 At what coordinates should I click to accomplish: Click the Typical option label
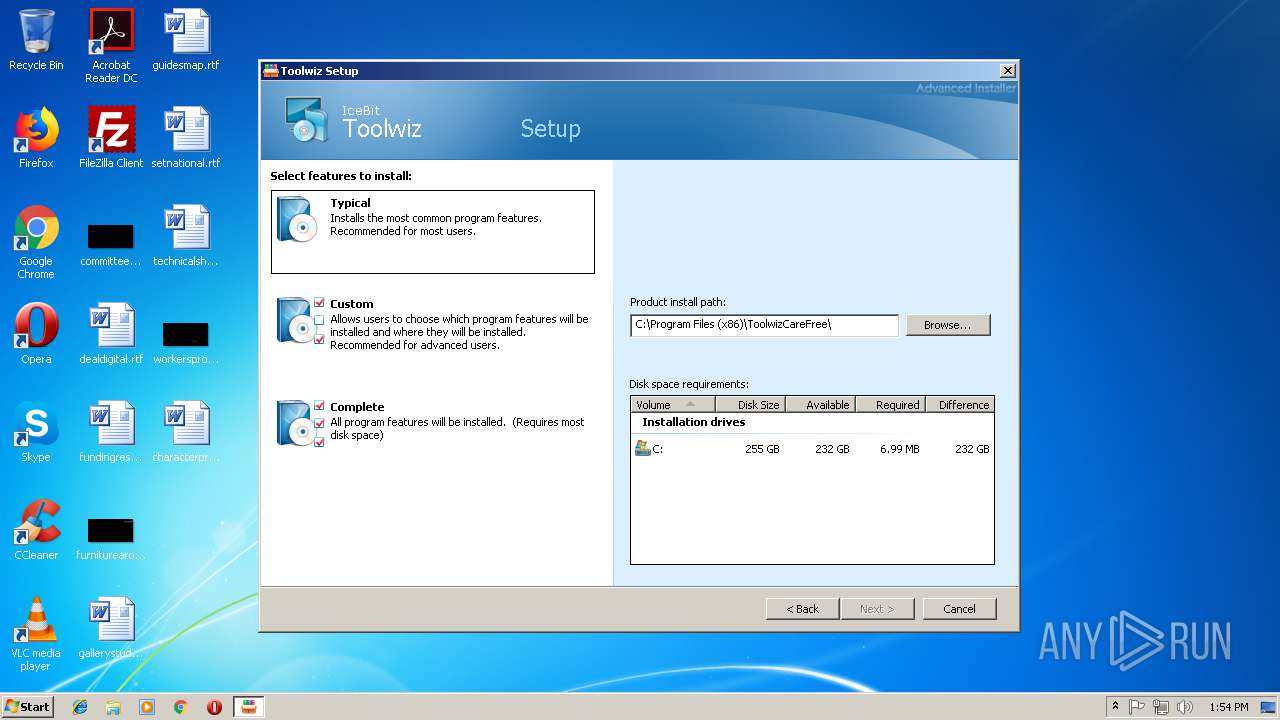click(350, 203)
